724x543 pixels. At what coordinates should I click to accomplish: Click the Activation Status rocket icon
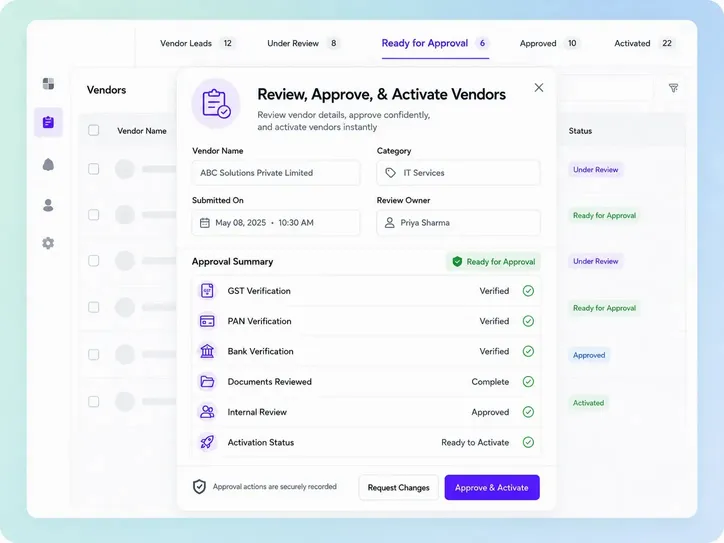(x=207, y=442)
